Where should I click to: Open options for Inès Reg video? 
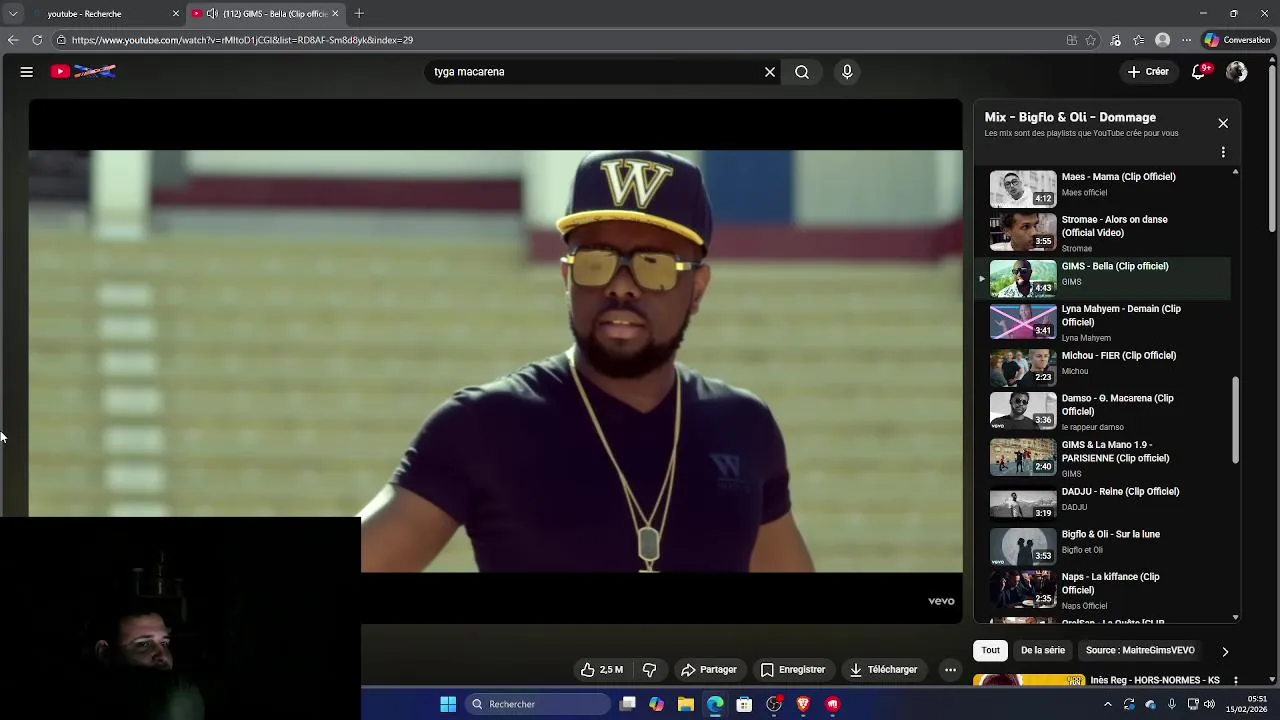[x=1236, y=680]
